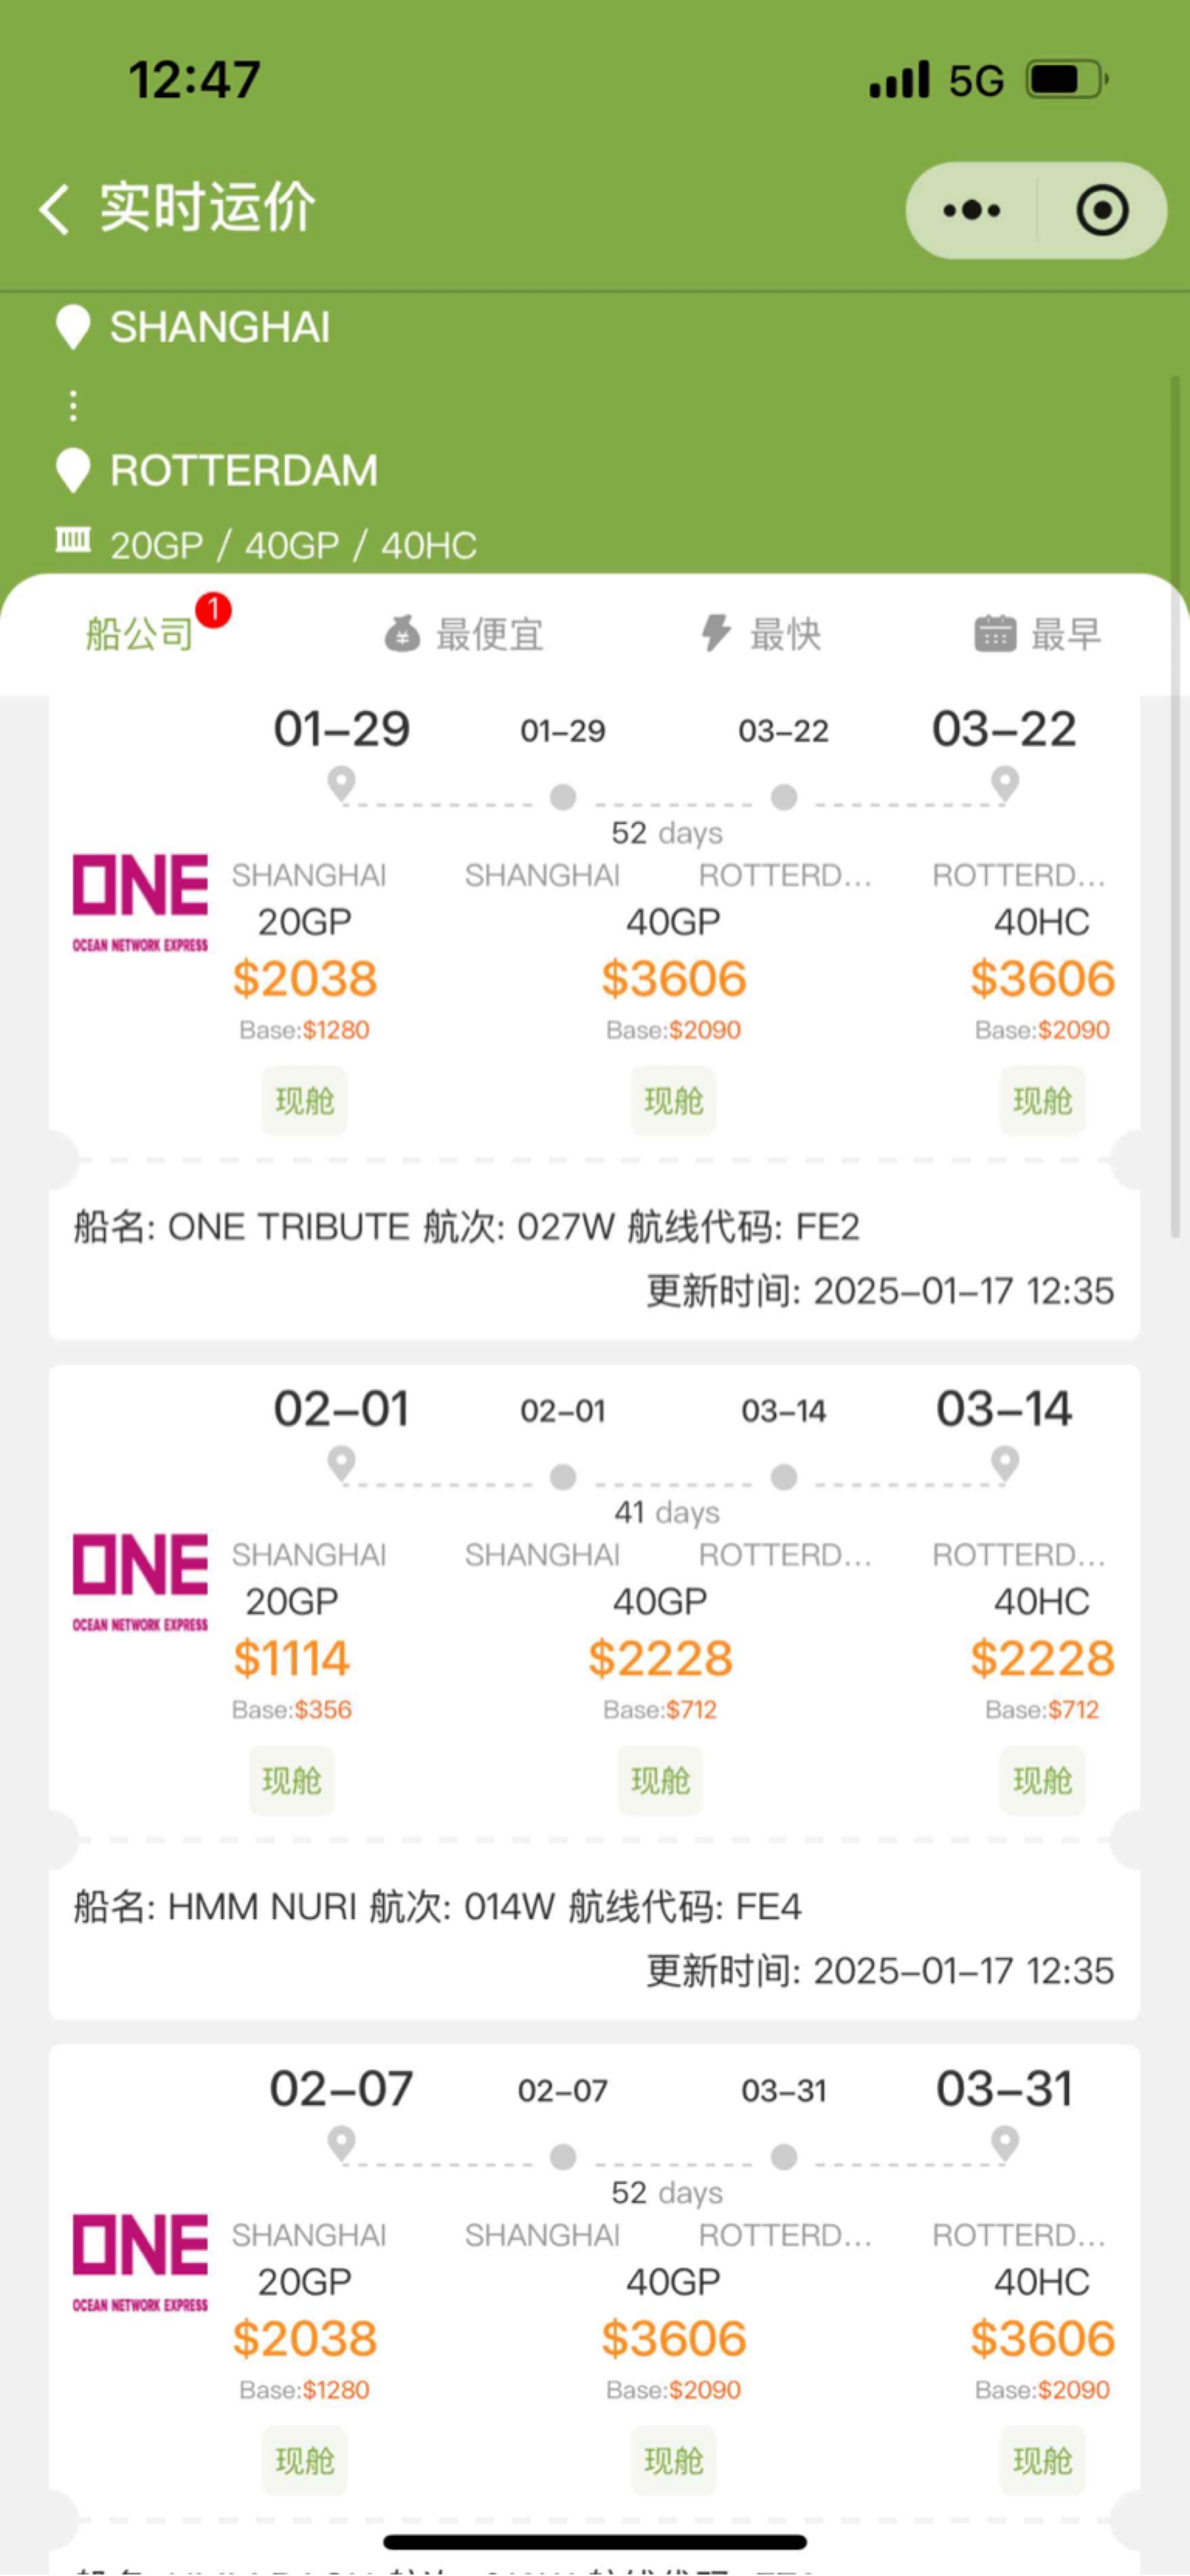Switch to the 最快 sorting tab
This screenshot has height=2576, width=1190.
click(785, 634)
